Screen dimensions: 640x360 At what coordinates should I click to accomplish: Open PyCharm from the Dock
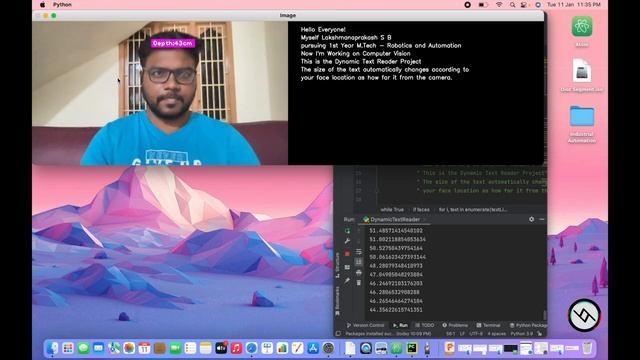(x=412, y=348)
